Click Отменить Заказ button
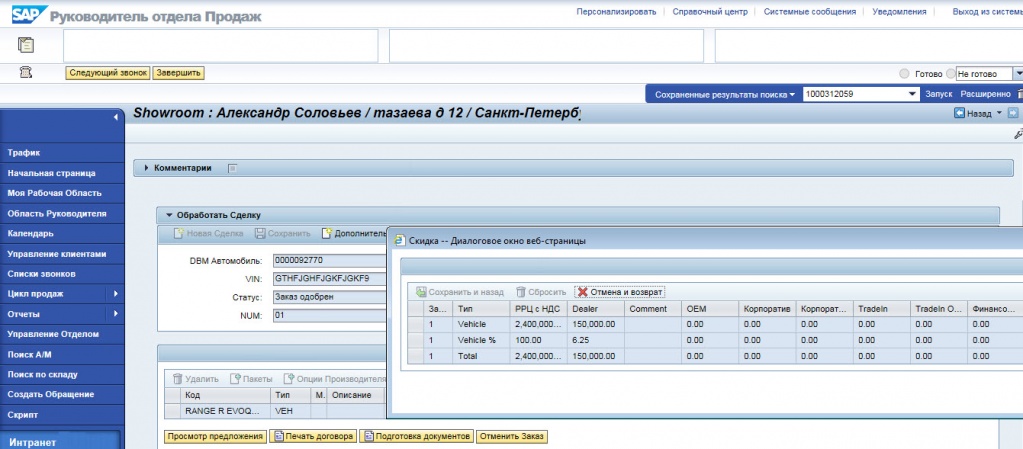The width and height of the screenshot is (1023, 449). click(x=512, y=436)
